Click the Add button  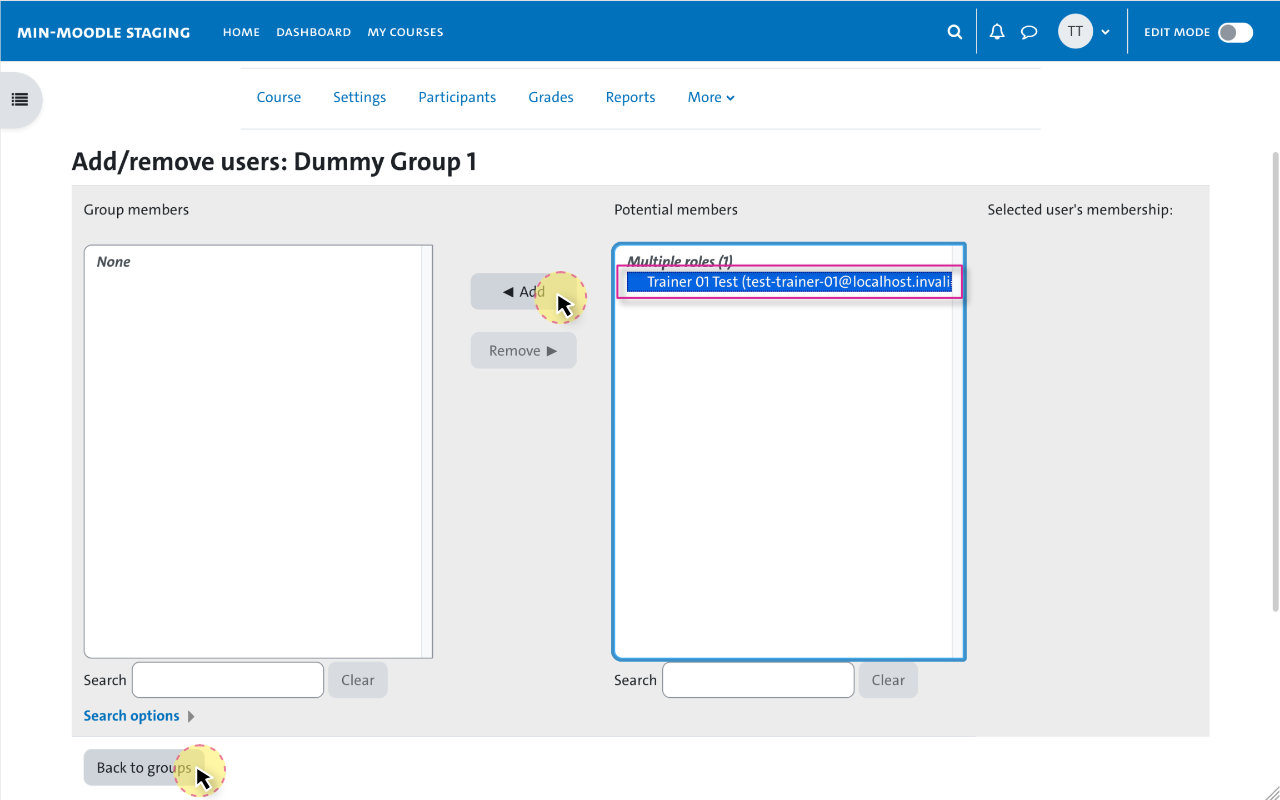[524, 292]
